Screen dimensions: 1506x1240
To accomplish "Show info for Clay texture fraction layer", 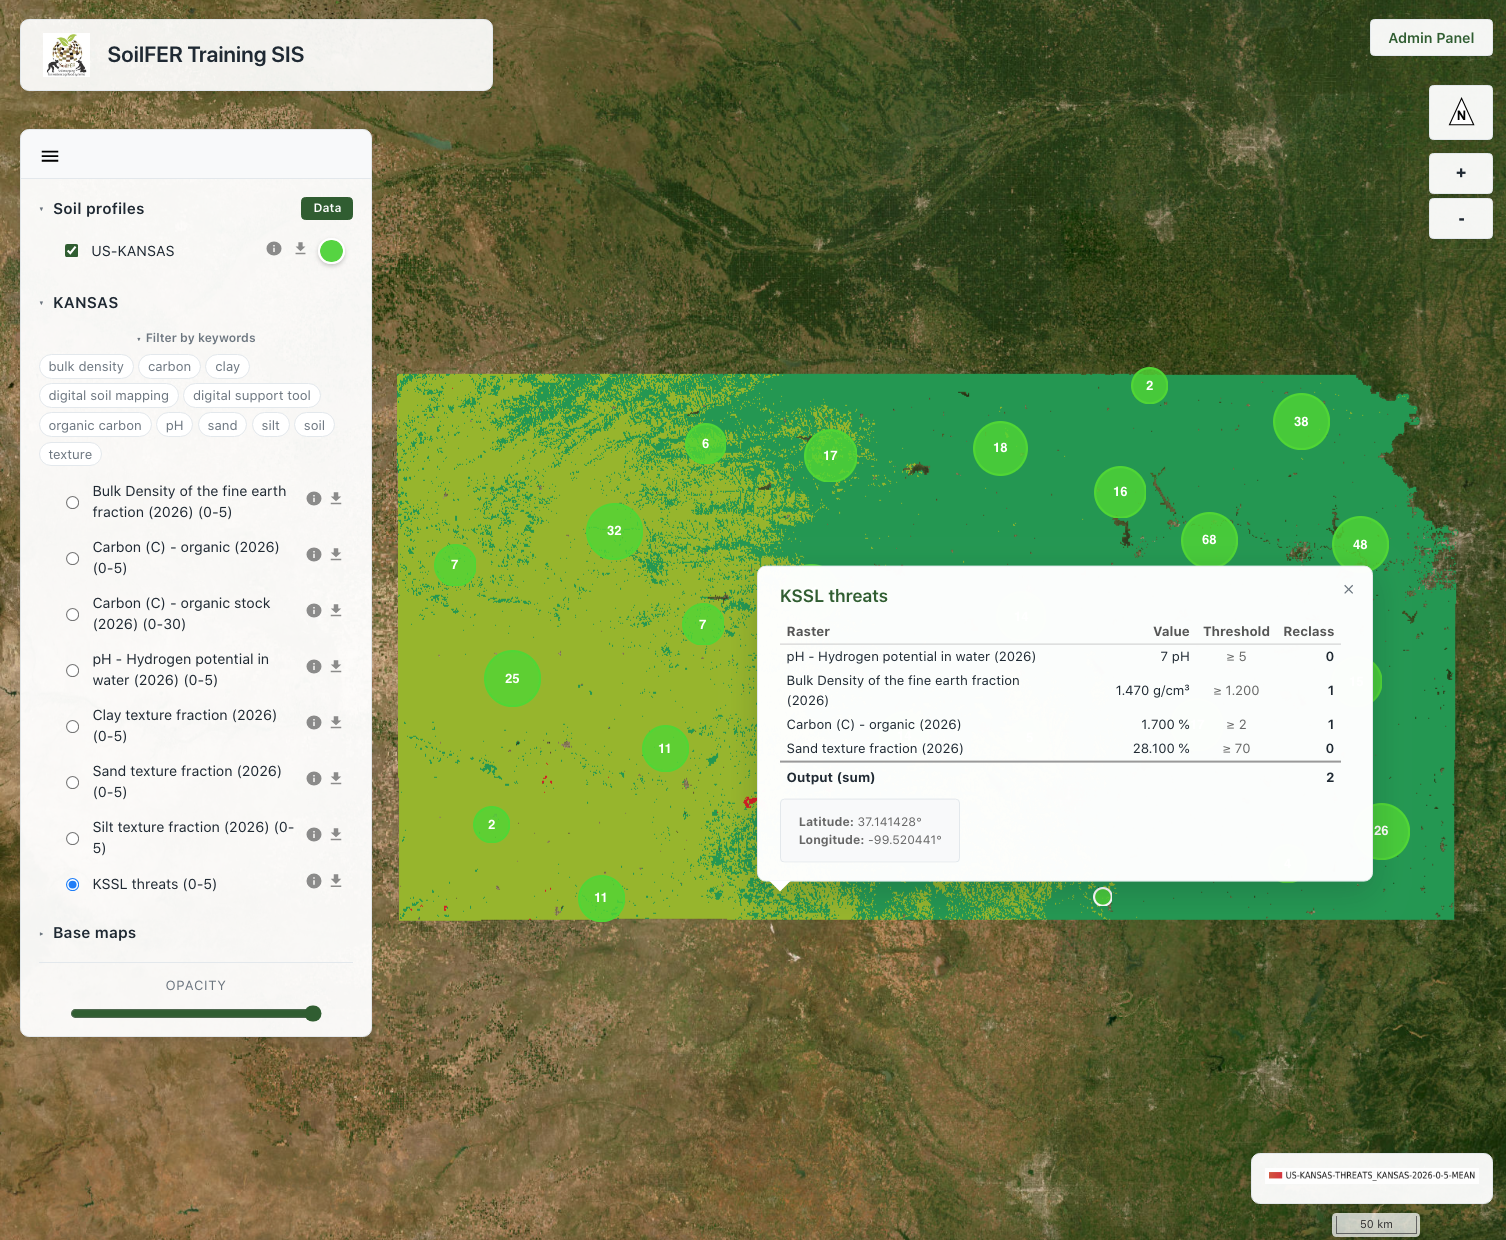I will 314,722.
